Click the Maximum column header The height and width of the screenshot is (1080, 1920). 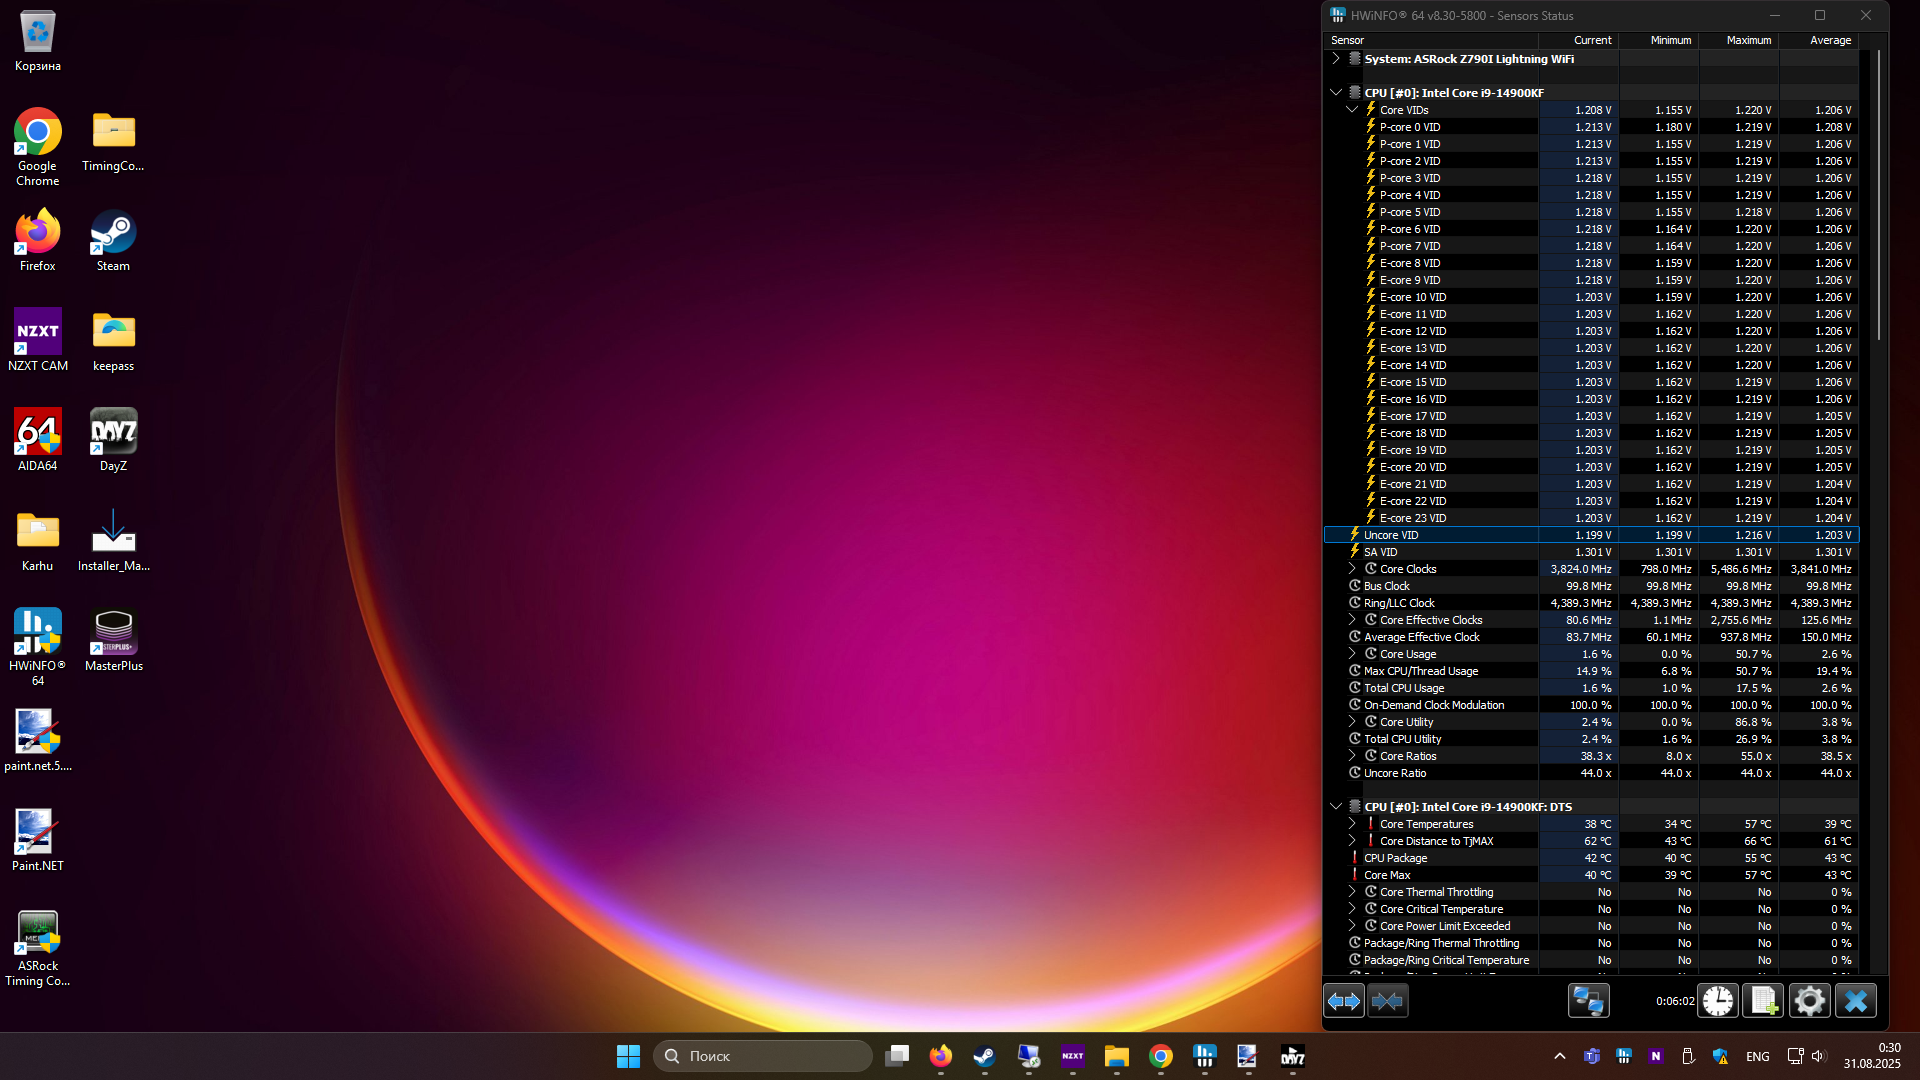[1739, 40]
